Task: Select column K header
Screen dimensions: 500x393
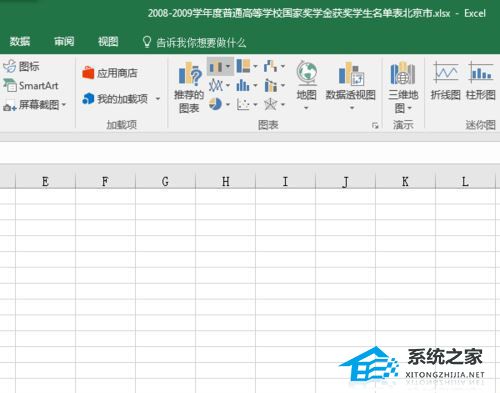Action: (405, 181)
